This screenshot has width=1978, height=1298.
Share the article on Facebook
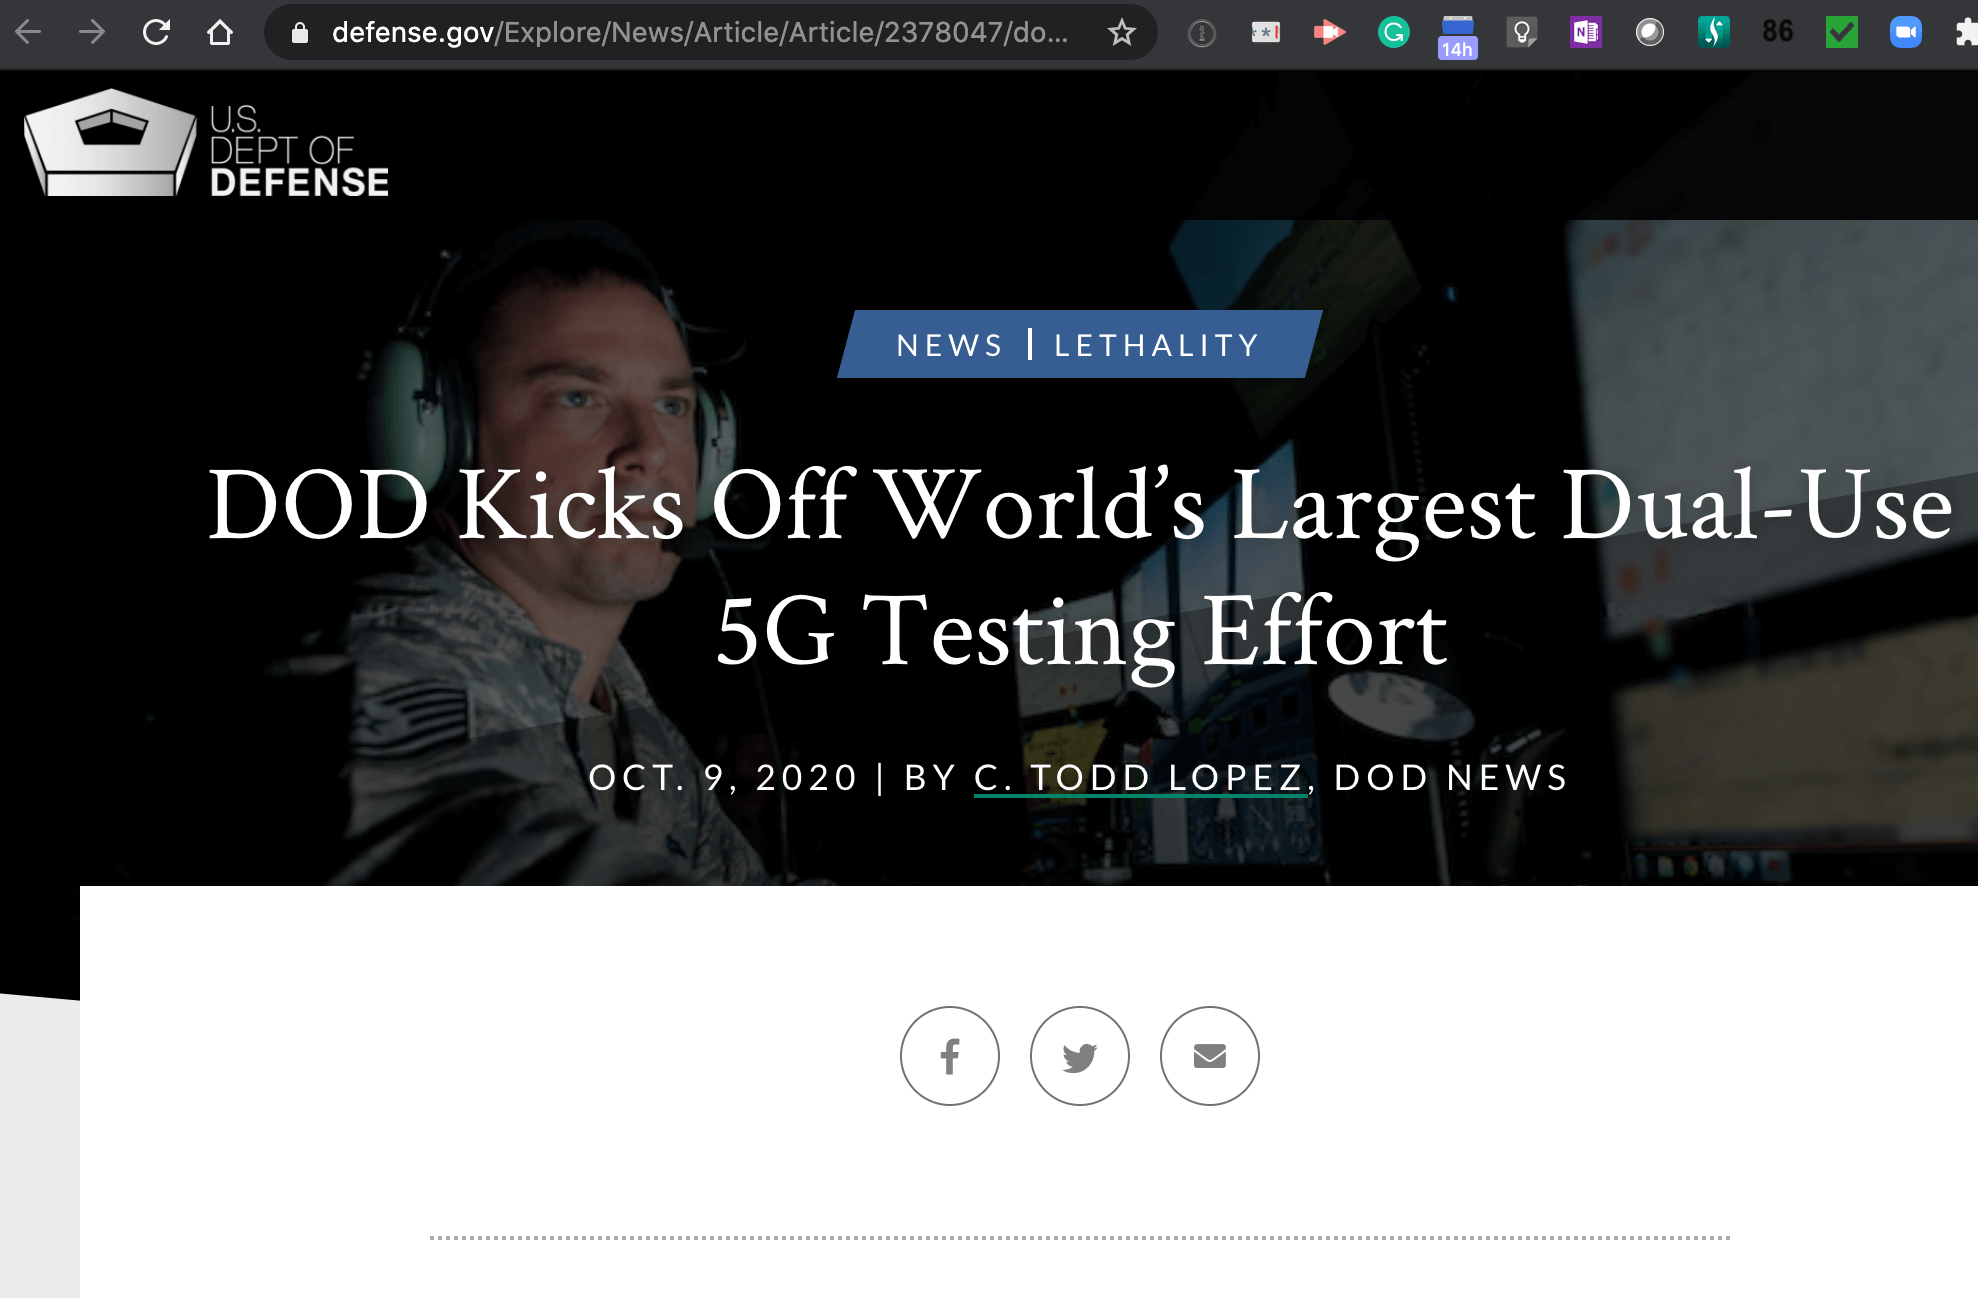[x=949, y=1056]
